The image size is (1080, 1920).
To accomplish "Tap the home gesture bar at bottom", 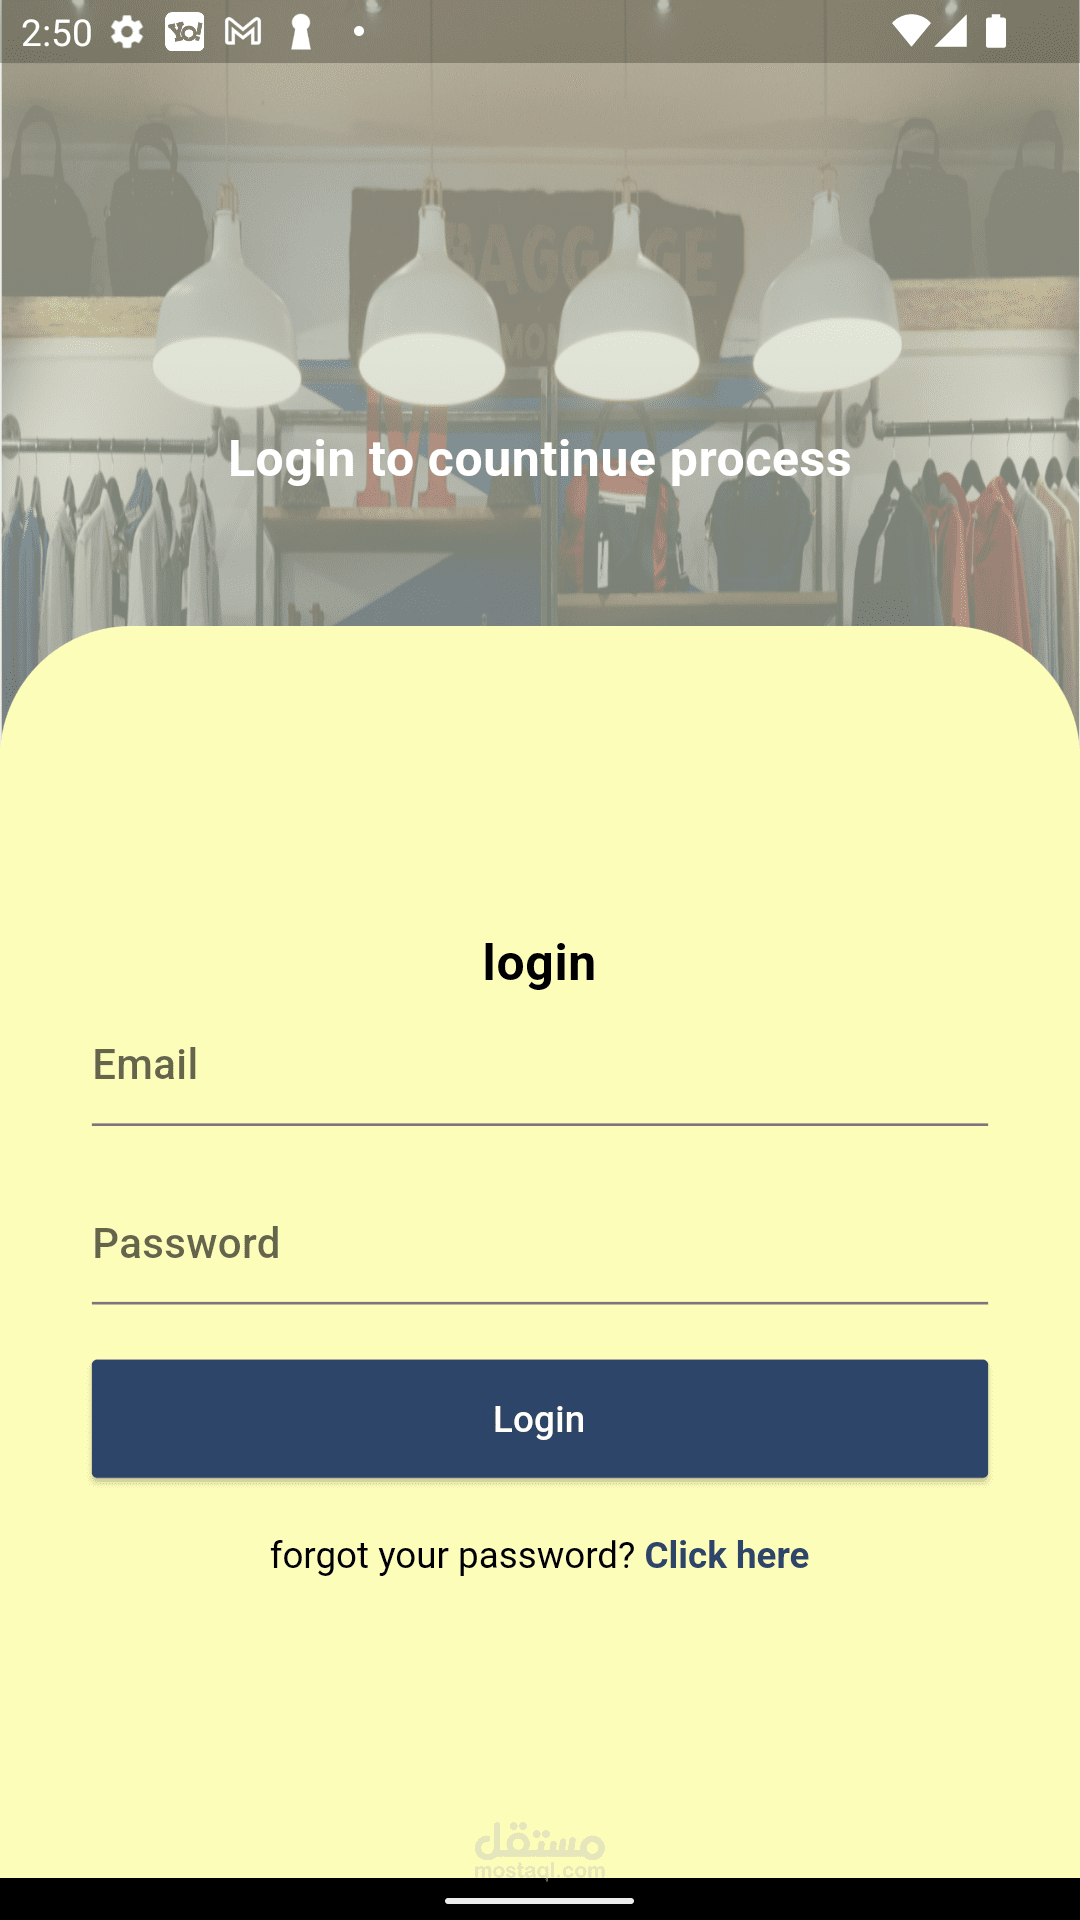I will (540, 1900).
